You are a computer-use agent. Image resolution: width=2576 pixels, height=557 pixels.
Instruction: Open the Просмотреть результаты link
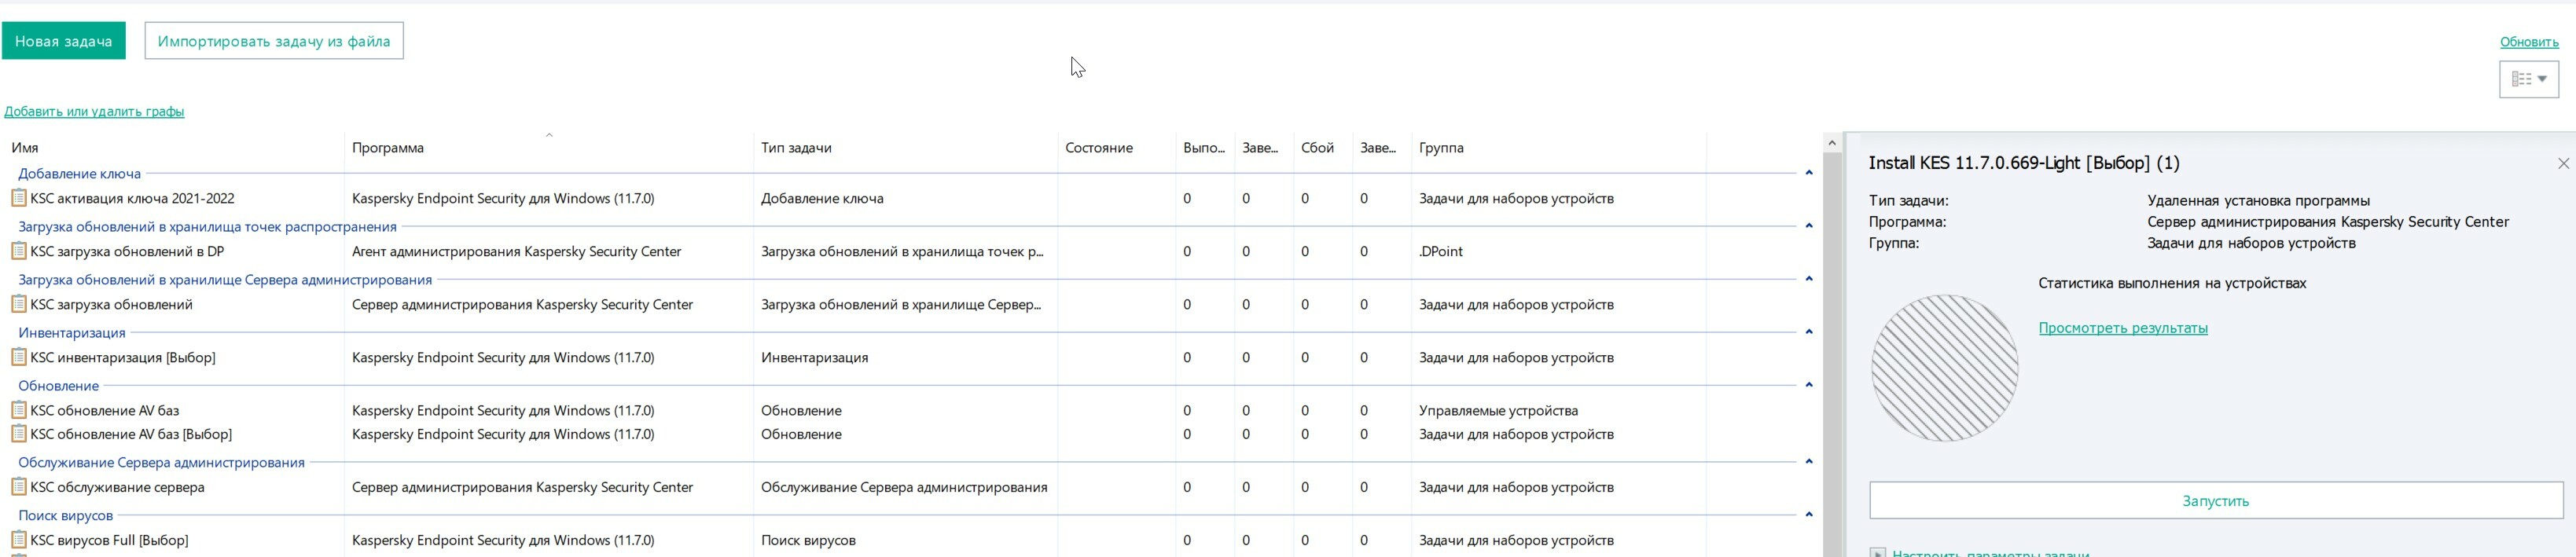2123,328
